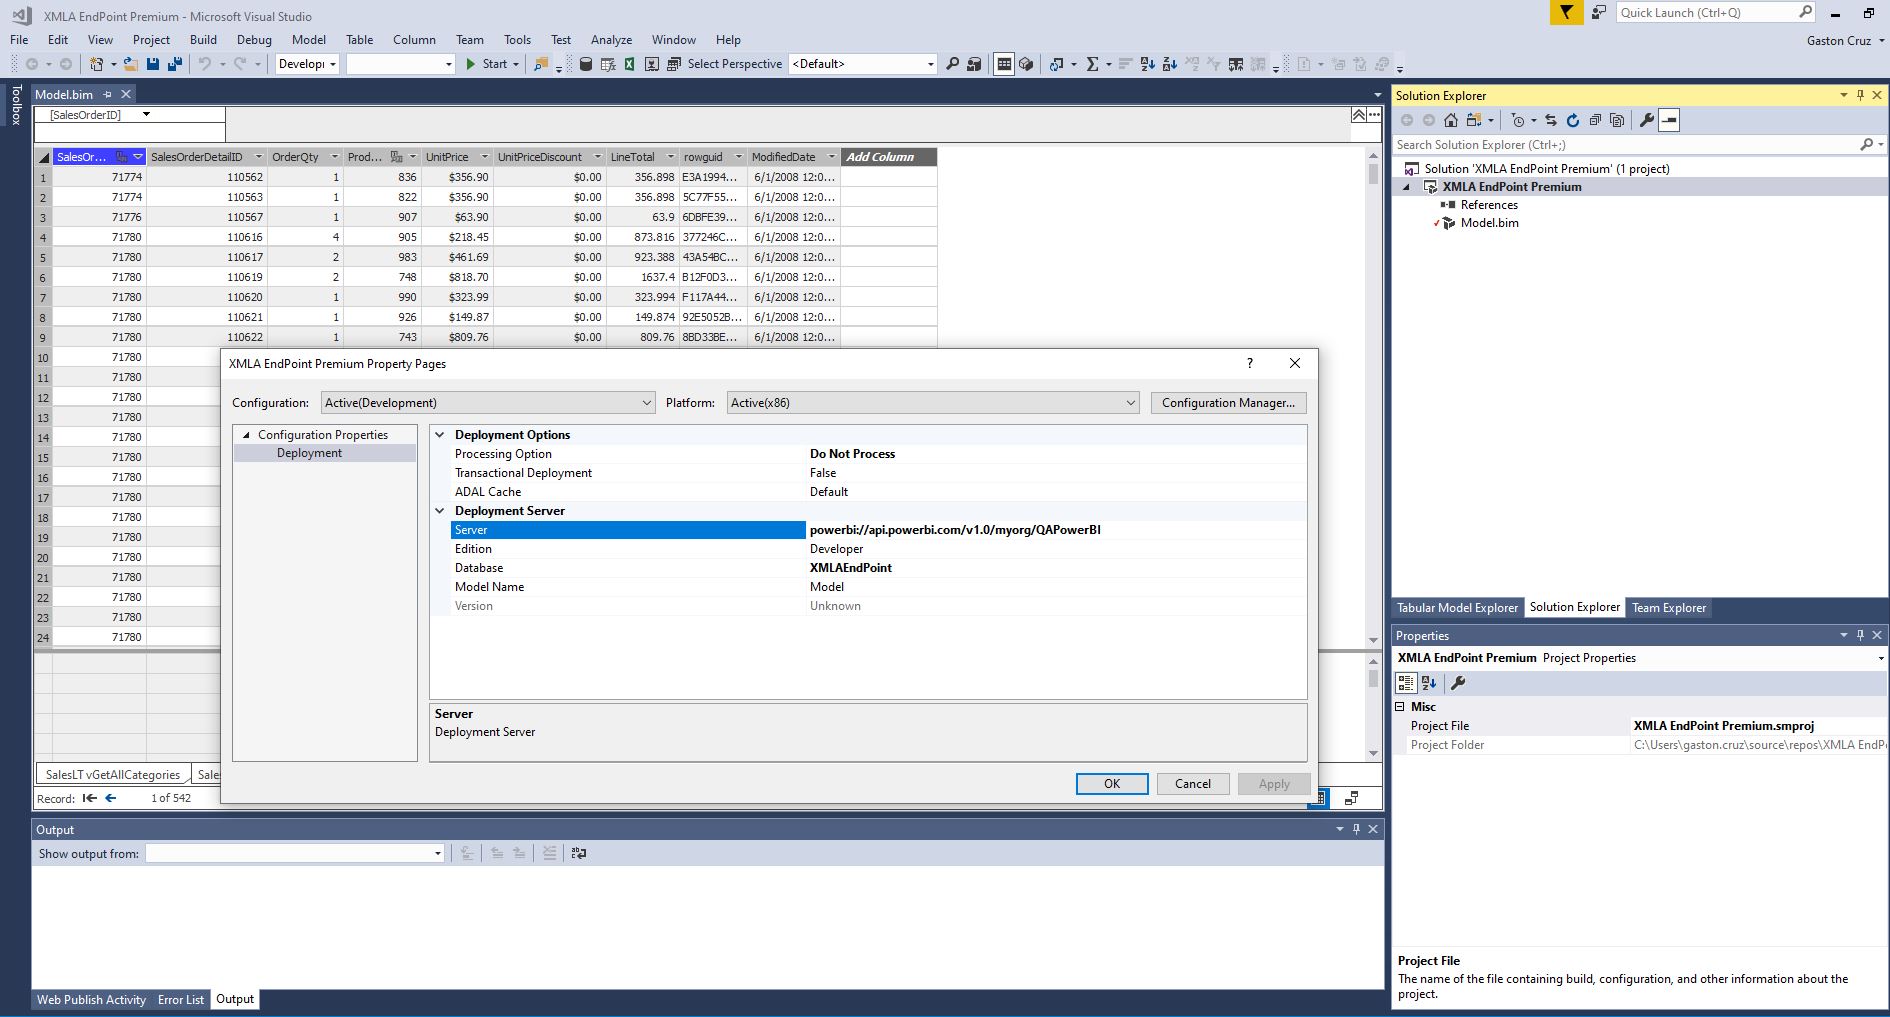Viewport: 1890px width, 1017px height.
Task: Collapse the Deployment Options section
Action: [439, 435]
